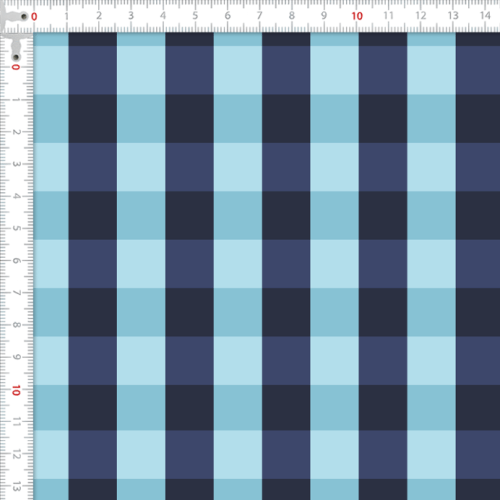500x500 pixels.
Task: Click number 11 on the left ruler
Action: [16, 422]
